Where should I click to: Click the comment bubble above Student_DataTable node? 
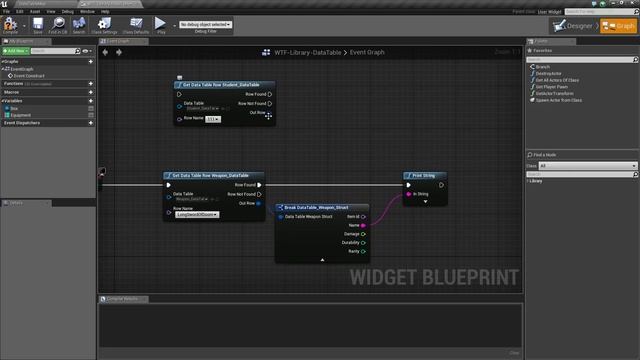(x=180, y=78)
